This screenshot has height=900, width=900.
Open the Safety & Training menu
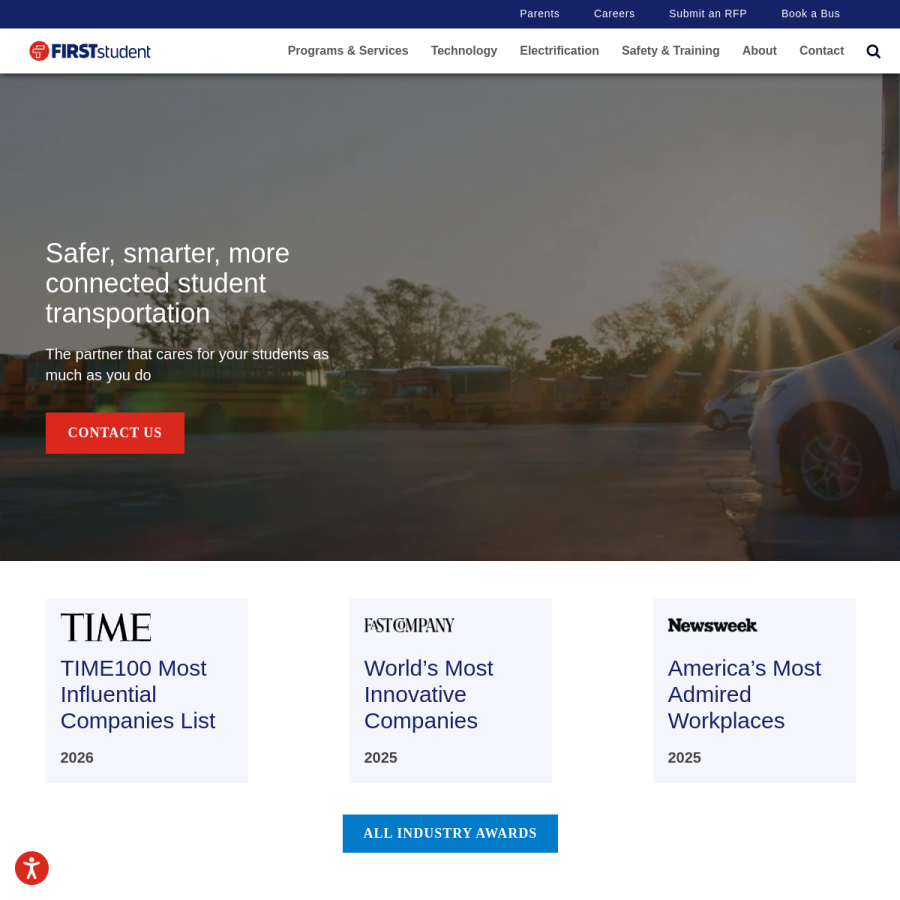click(x=670, y=51)
